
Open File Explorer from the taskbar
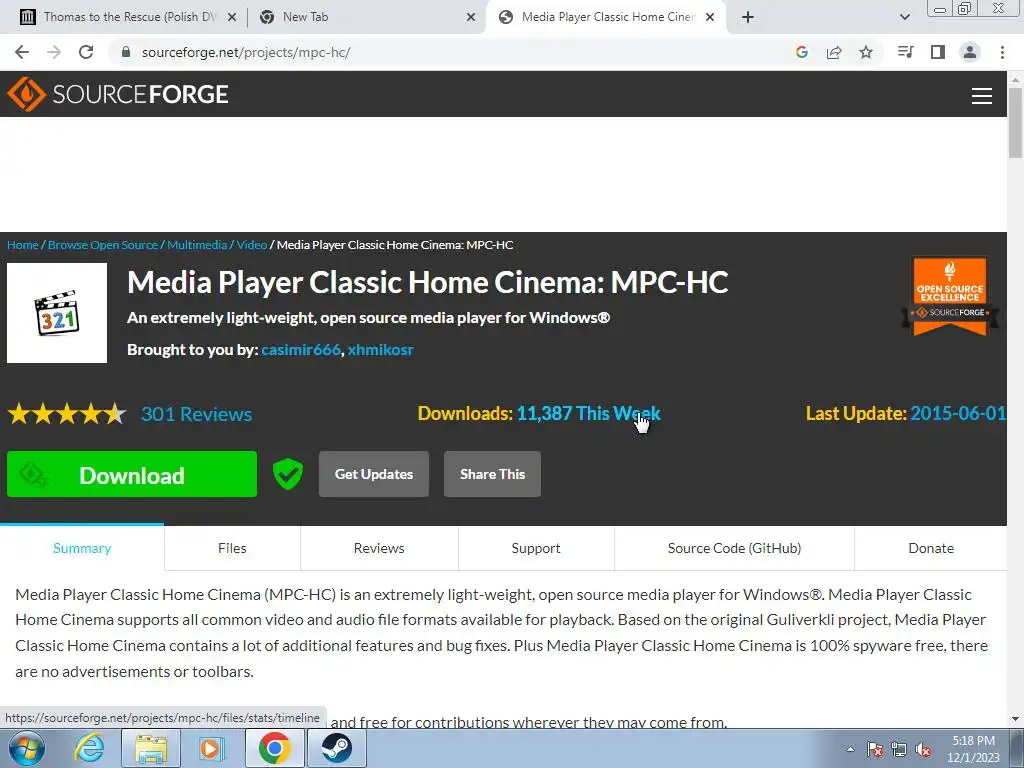pyautogui.click(x=151, y=748)
